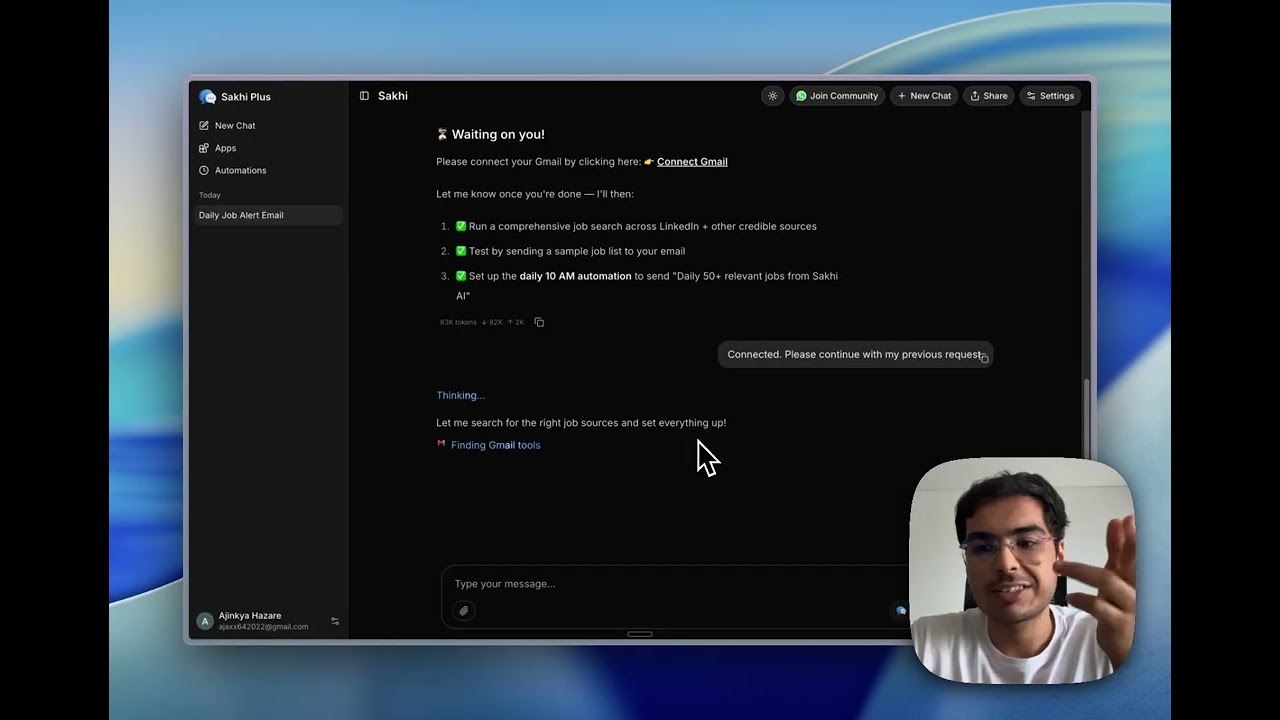Click the sidebar edit icon beside New Chat

[204, 126]
